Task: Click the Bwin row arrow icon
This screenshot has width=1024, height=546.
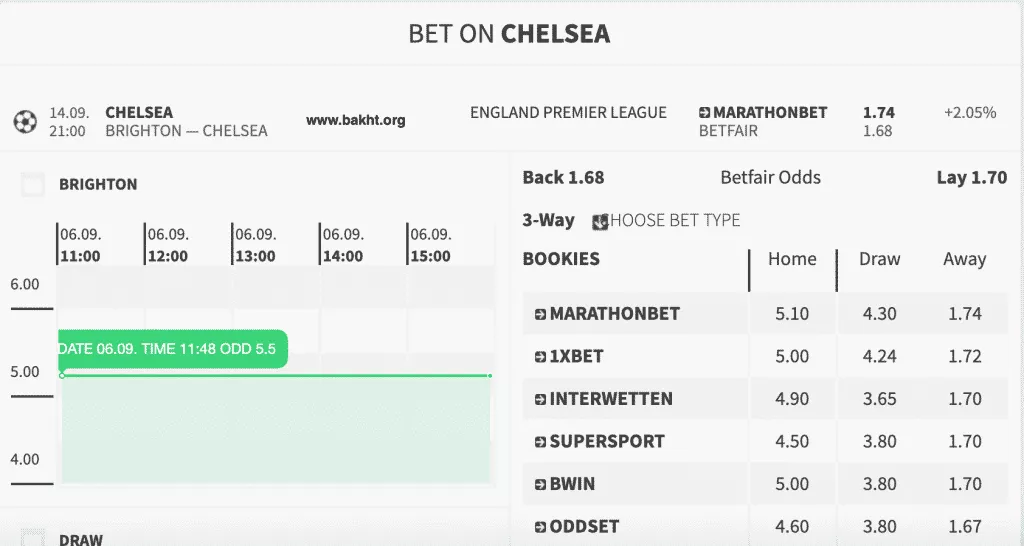Action: point(541,484)
